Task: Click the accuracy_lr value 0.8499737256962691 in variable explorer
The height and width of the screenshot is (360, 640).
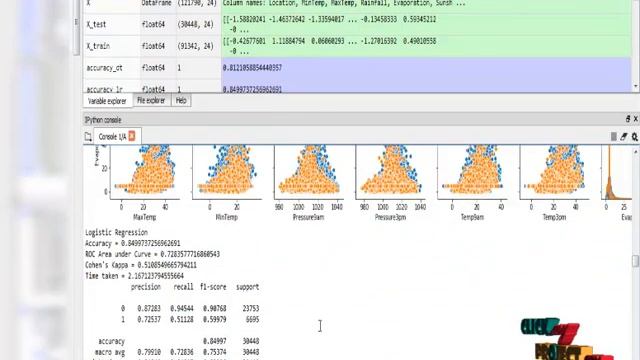Action: tap(252, 89)
